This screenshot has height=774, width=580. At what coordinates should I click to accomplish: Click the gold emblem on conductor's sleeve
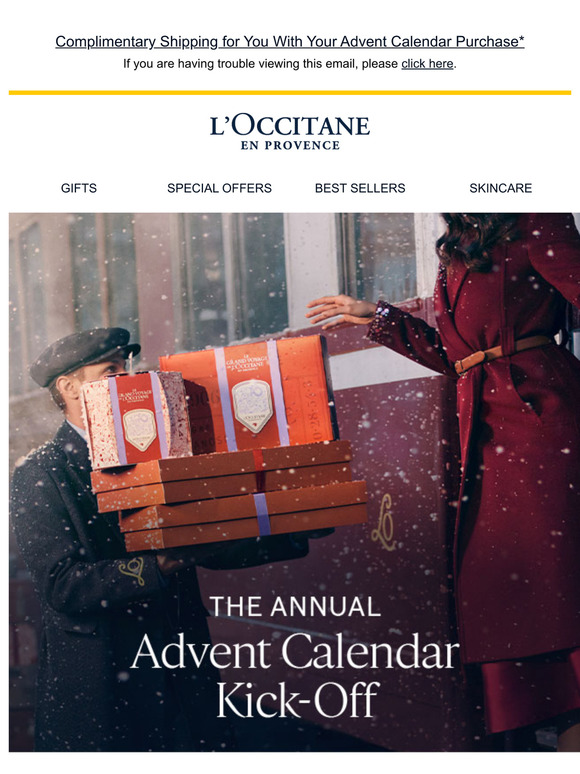(x=132, y=570)
